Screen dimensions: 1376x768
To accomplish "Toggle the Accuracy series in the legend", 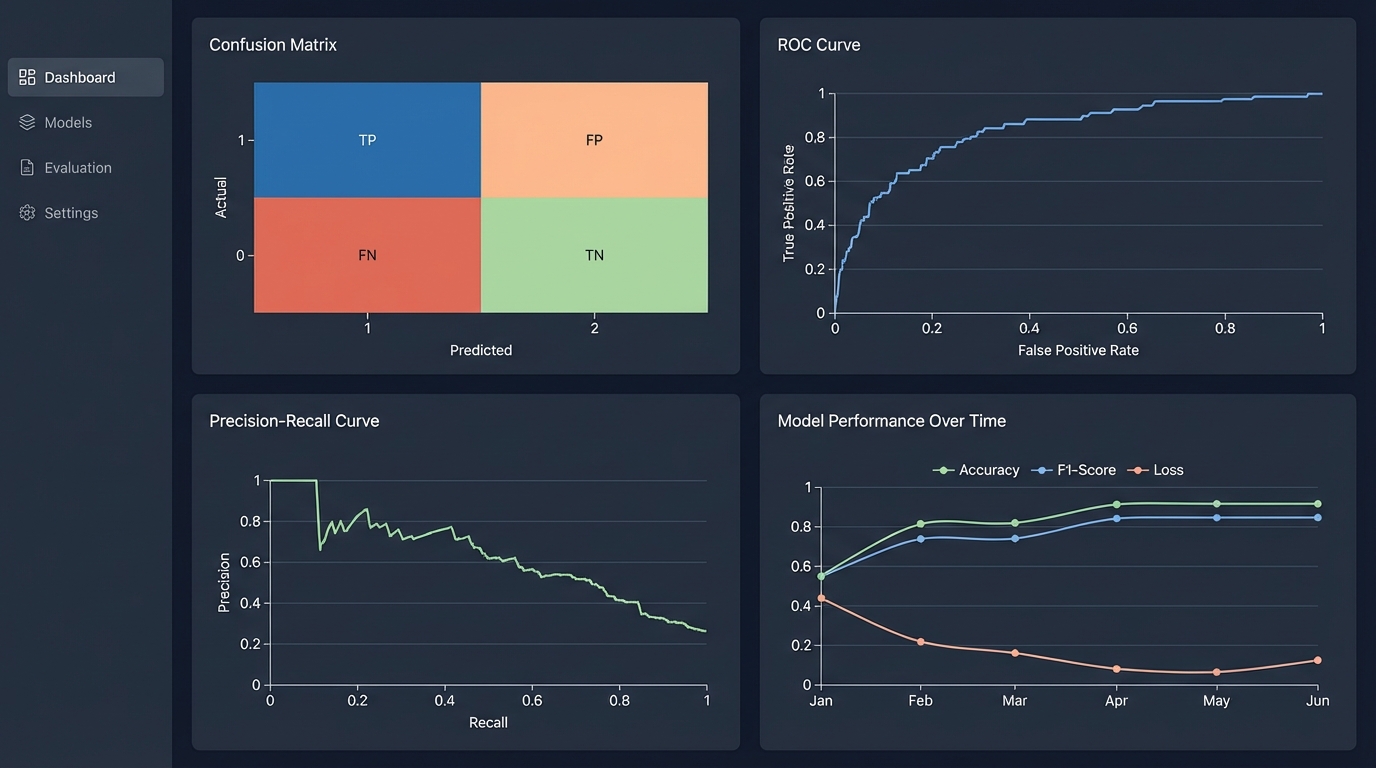I will click(x=976, y=469).
